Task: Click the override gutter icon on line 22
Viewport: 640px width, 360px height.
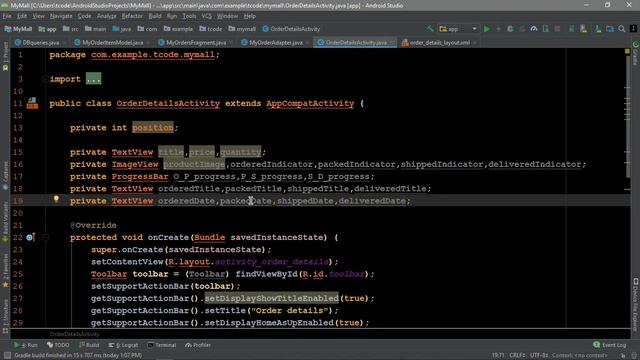Action: 30,237
